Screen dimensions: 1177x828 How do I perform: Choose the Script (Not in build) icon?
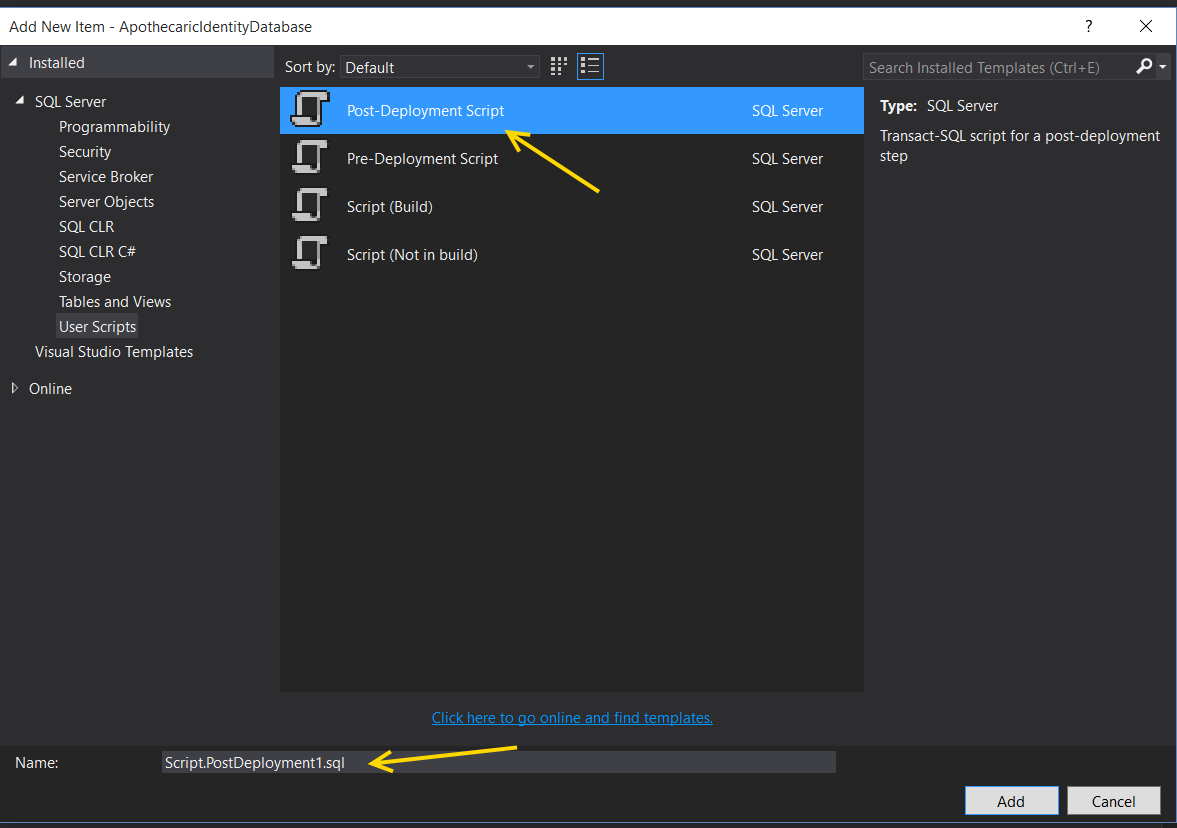click(310, 254)
